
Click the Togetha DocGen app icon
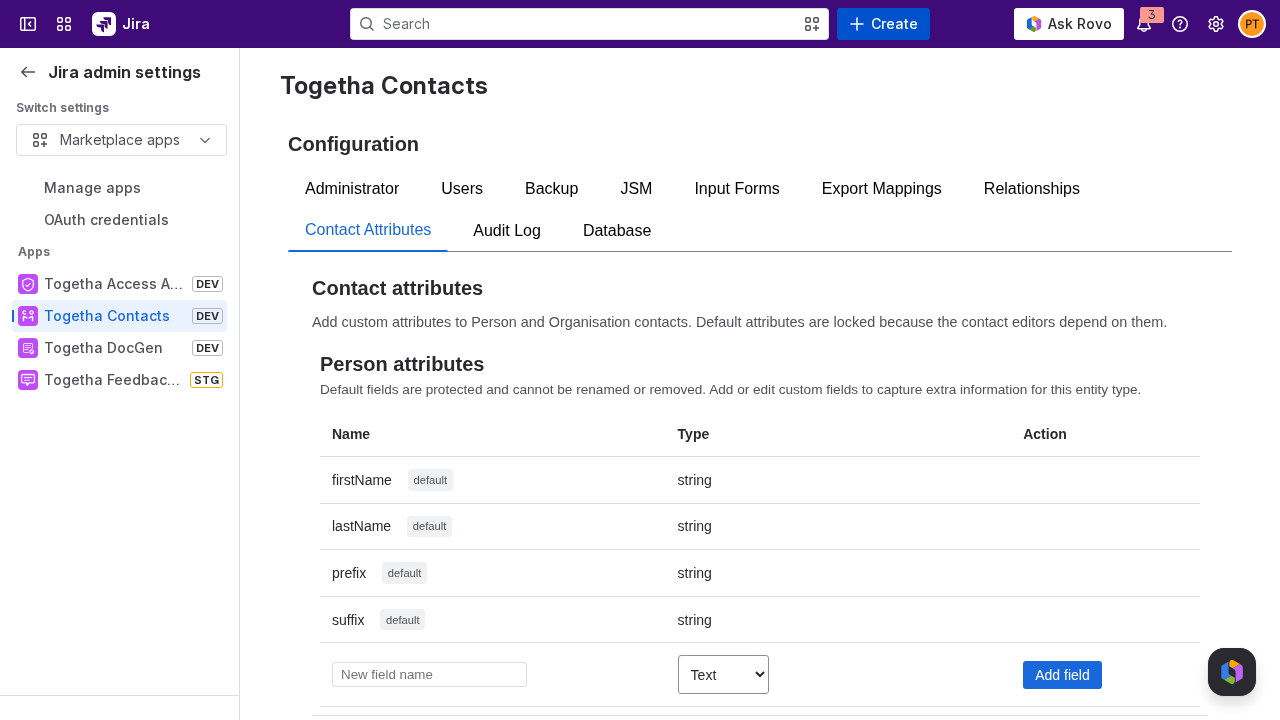(x=28, y=348)
